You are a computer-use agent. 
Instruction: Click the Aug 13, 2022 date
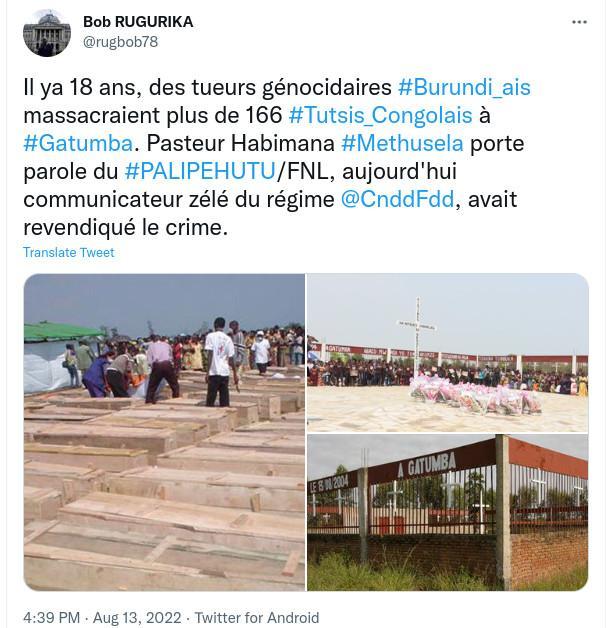pyautogui.click(x=137, y=617)
